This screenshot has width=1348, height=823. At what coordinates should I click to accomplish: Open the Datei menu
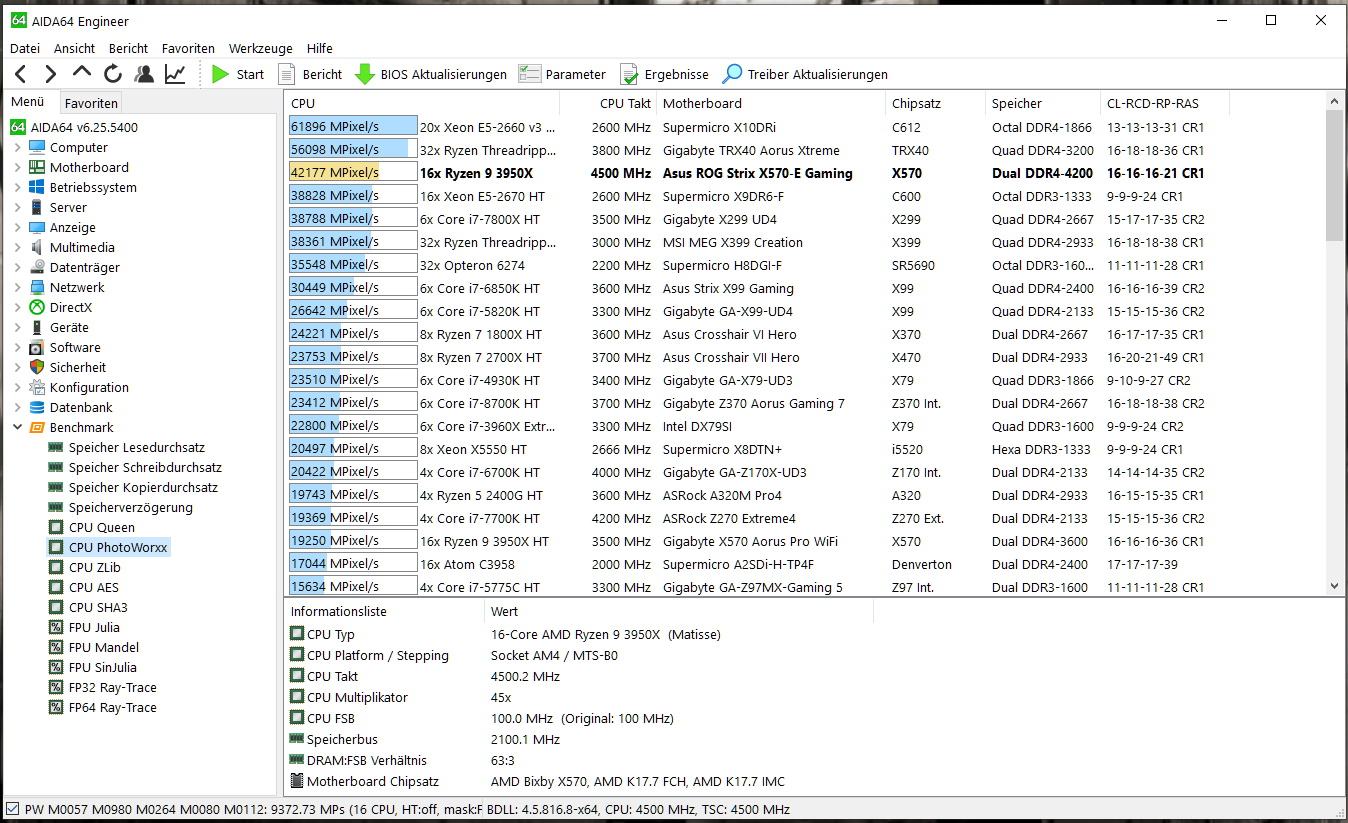coord(25,48)
